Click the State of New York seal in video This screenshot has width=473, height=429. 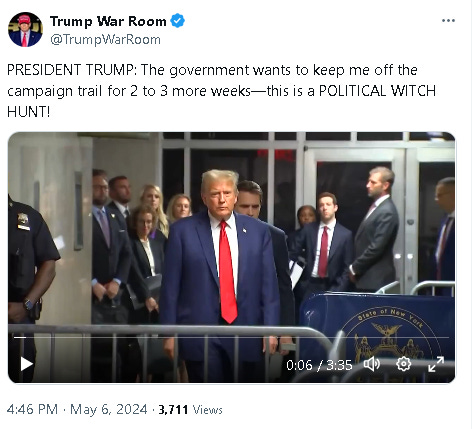389,335
